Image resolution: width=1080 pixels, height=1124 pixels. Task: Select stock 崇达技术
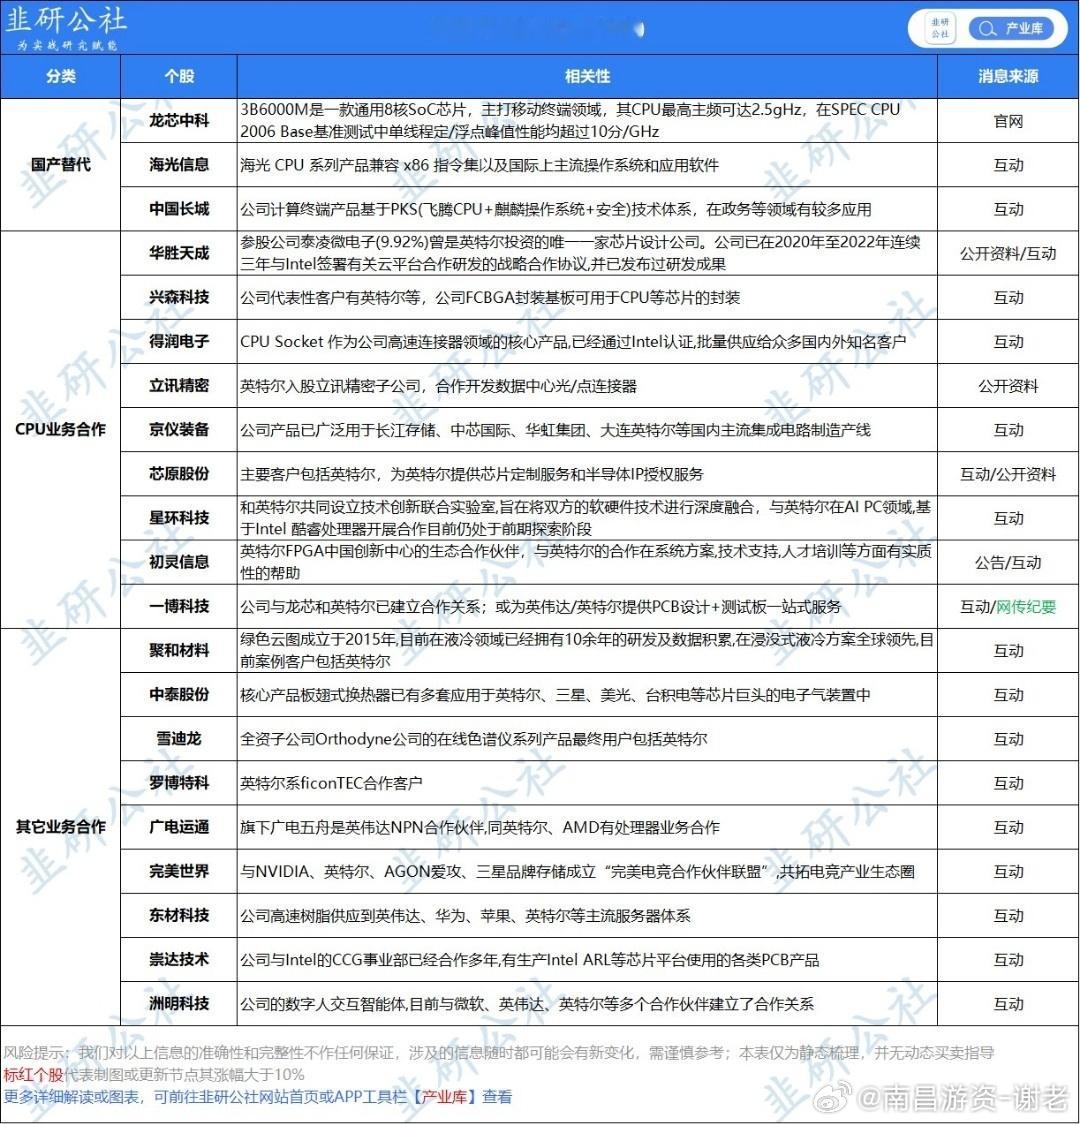[179, 959]
